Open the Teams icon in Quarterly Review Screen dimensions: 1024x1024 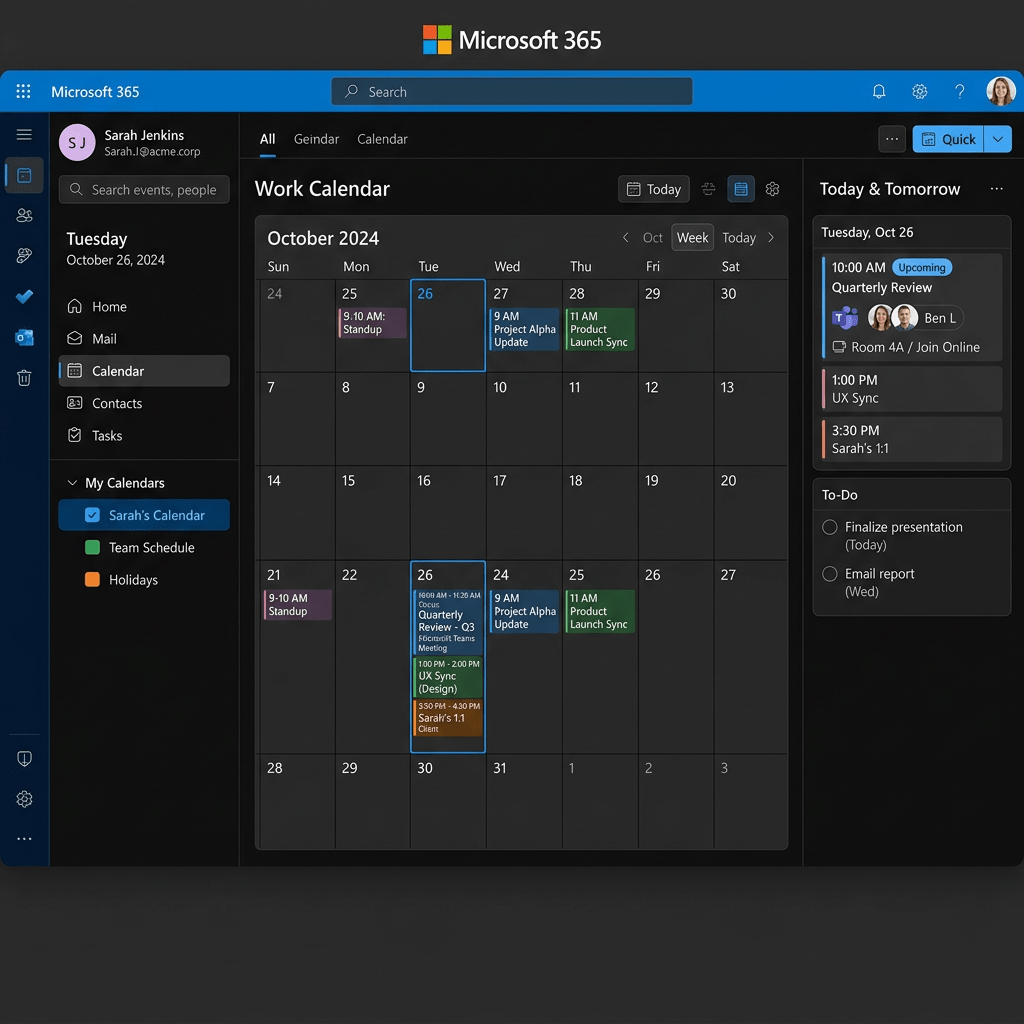[x=844, y=318]
